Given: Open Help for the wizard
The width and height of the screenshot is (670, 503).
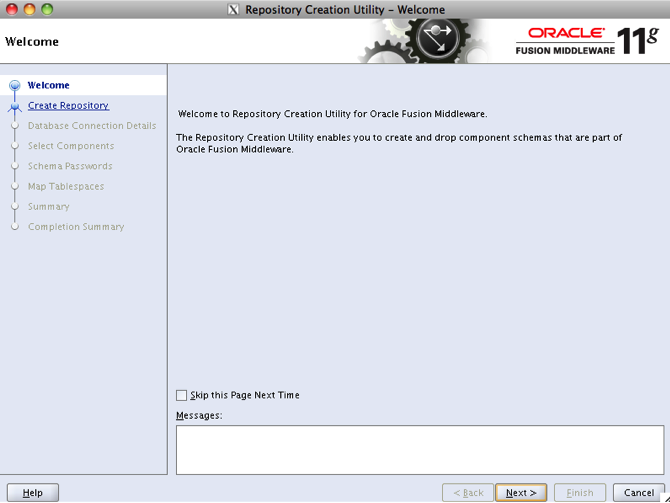Looking at the screenshot, I should (x=33, y=493).
